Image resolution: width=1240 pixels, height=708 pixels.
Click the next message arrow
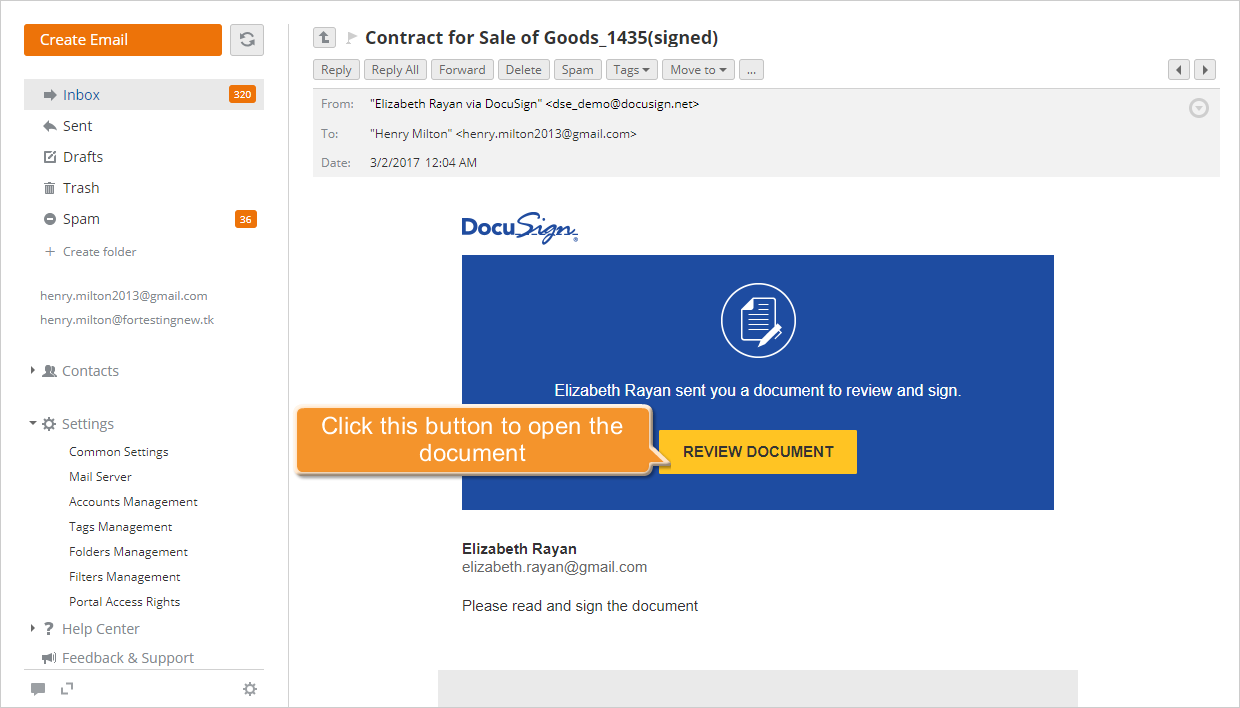tap(1205, 69)
